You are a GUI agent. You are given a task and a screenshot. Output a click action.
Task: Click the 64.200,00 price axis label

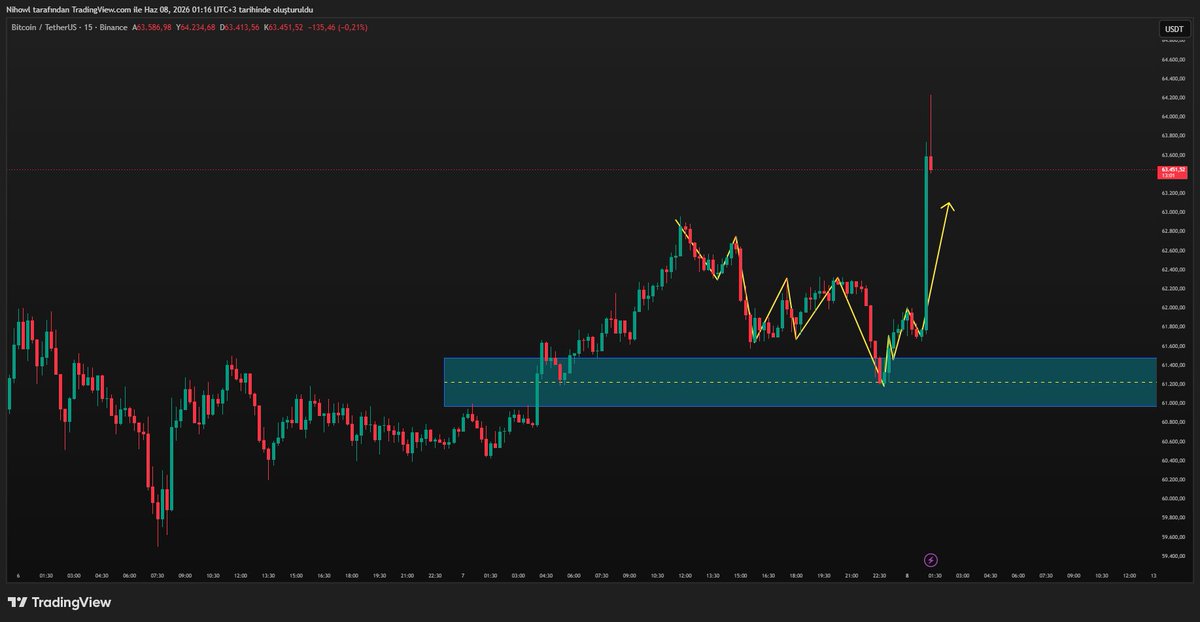(x=1174, y=98)
